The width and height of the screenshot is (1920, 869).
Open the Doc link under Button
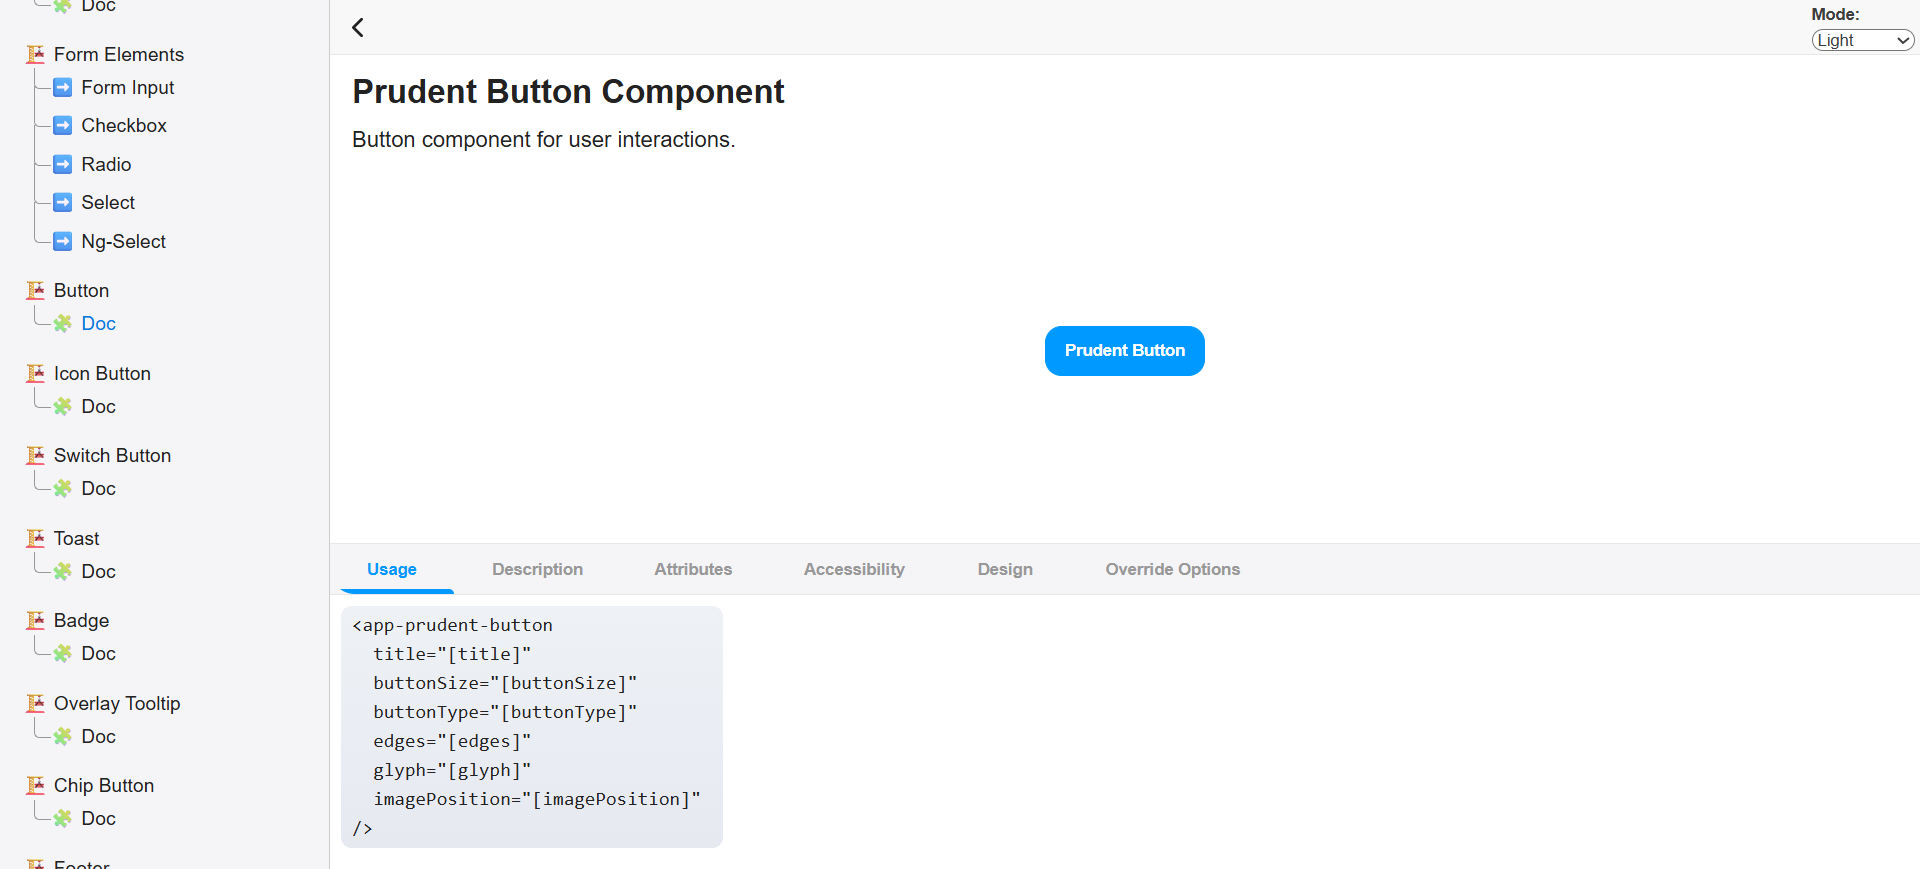pyautogui.click(x=99, y=323)
